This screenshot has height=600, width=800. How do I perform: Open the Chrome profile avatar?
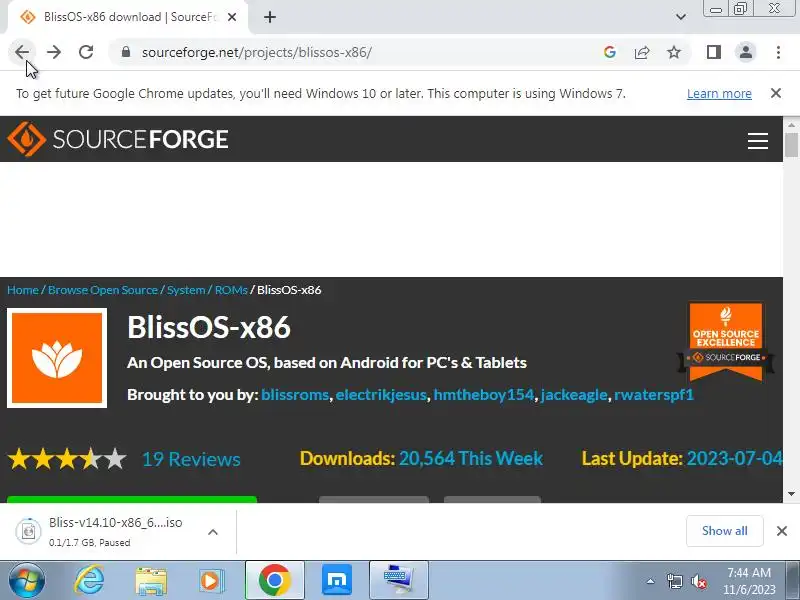coord(745,52)
